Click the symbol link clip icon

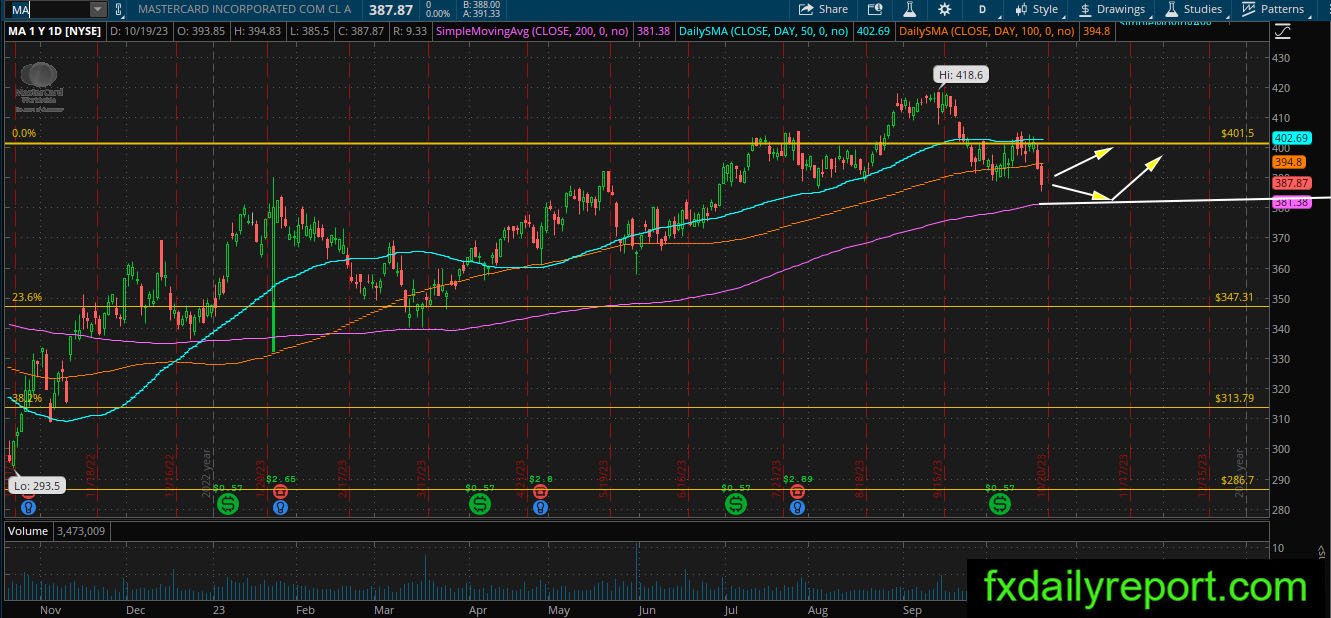(x=120, y=9)
